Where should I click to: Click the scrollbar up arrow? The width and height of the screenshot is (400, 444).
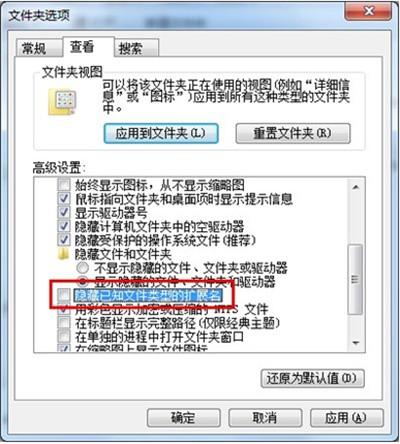coord(356,187)
